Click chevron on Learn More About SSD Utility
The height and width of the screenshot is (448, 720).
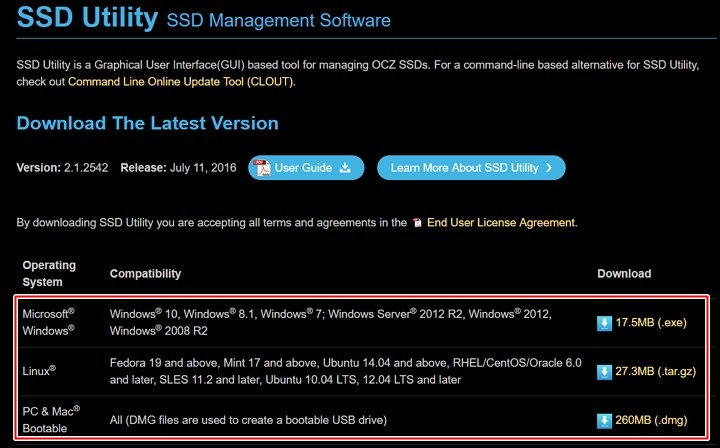click(x=549, y=168)
